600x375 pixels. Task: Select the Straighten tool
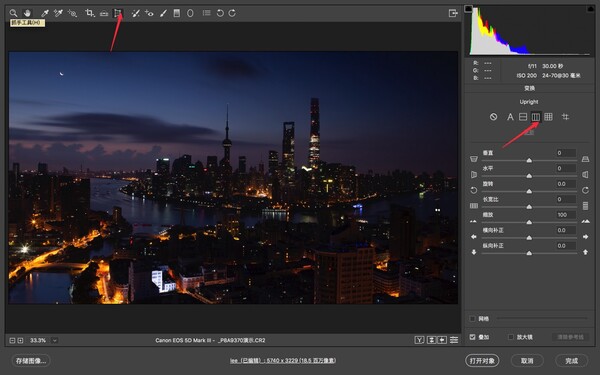point(104,13)
